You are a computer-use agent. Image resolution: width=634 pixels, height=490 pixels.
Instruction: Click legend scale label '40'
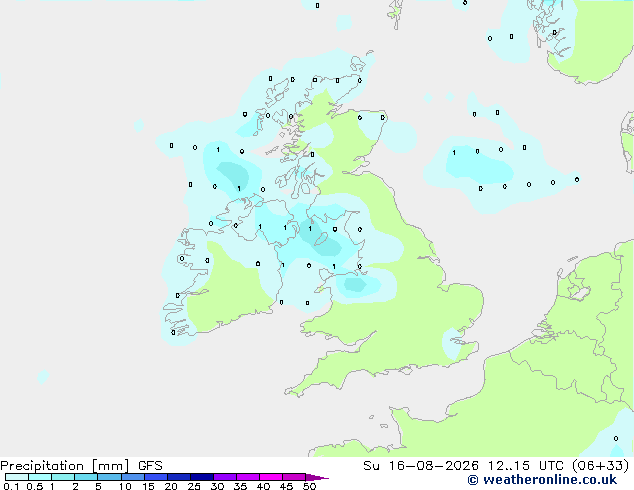click(x=263, y=486)
